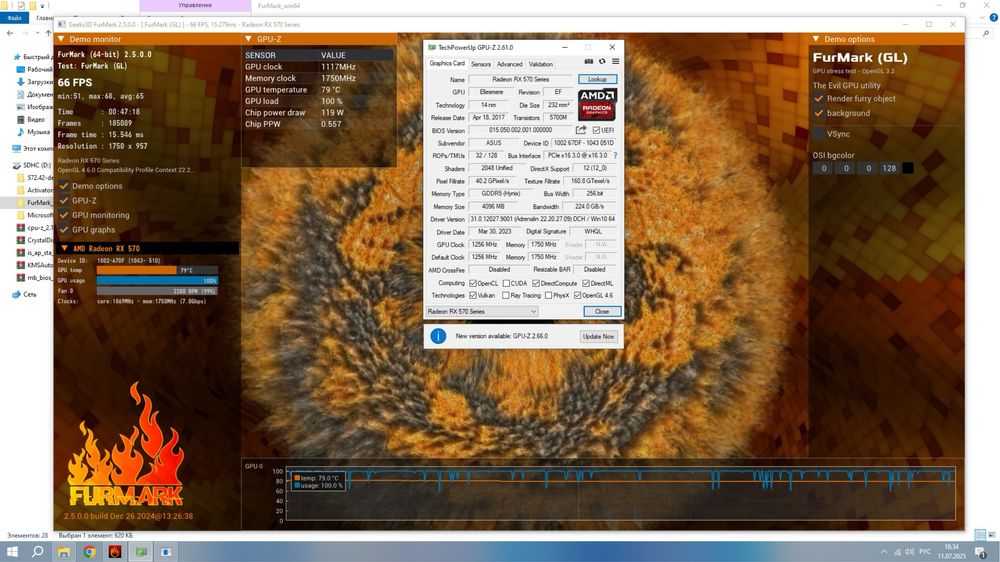Open the Управление ribbon tab
This screenshot has height=562, width=1000.
click(x=195, y=5)
